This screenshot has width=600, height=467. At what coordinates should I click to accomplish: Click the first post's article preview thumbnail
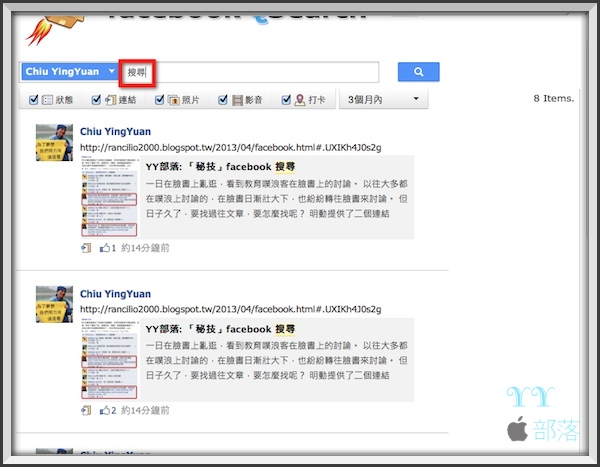point(110,197)
